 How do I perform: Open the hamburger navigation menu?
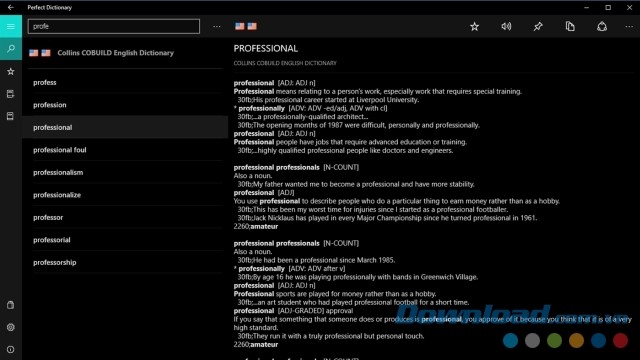(x=11, y=27)
